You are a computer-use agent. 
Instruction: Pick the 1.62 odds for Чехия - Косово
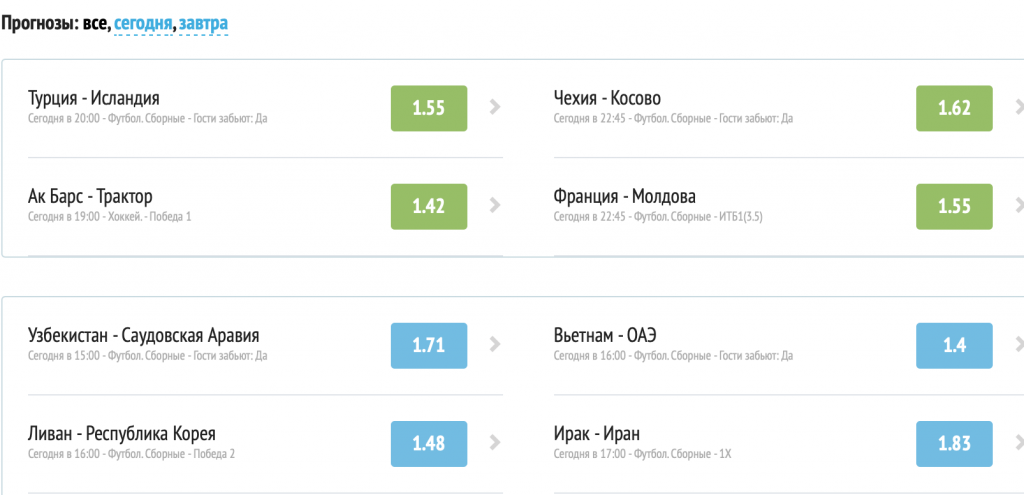coord(954,108)
